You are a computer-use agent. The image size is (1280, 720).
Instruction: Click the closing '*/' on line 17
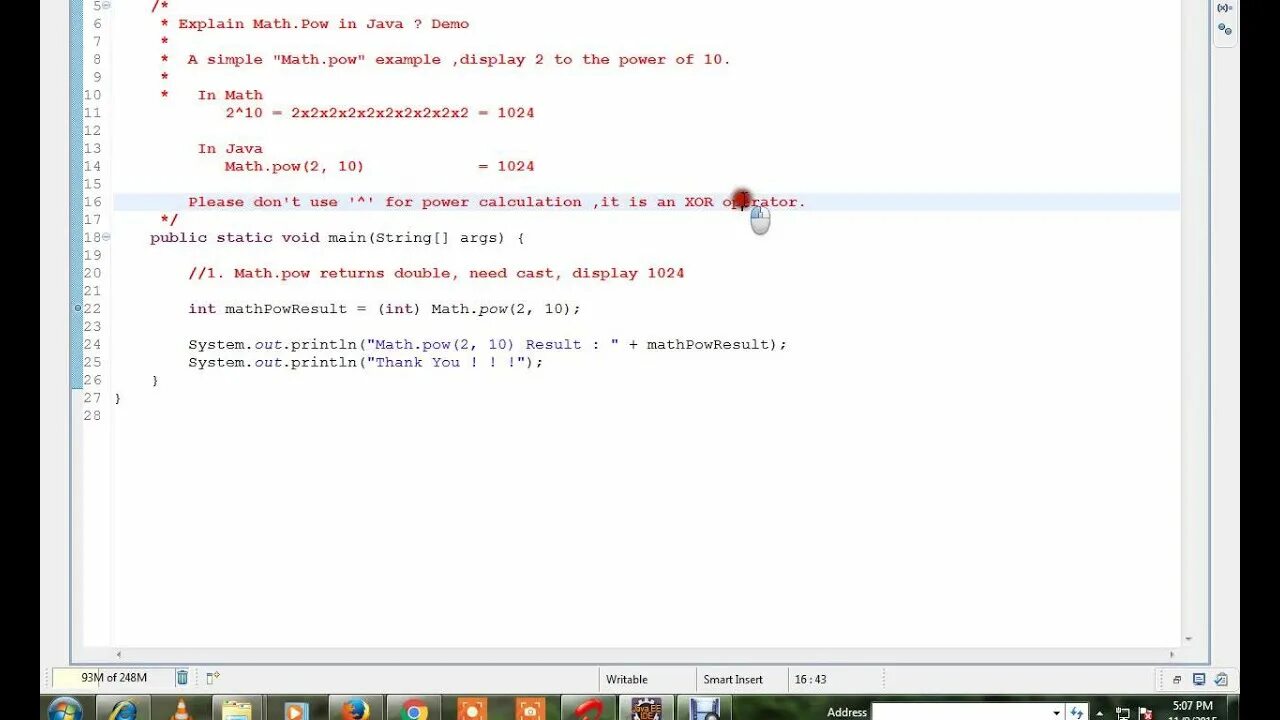(x=169, y=220)
